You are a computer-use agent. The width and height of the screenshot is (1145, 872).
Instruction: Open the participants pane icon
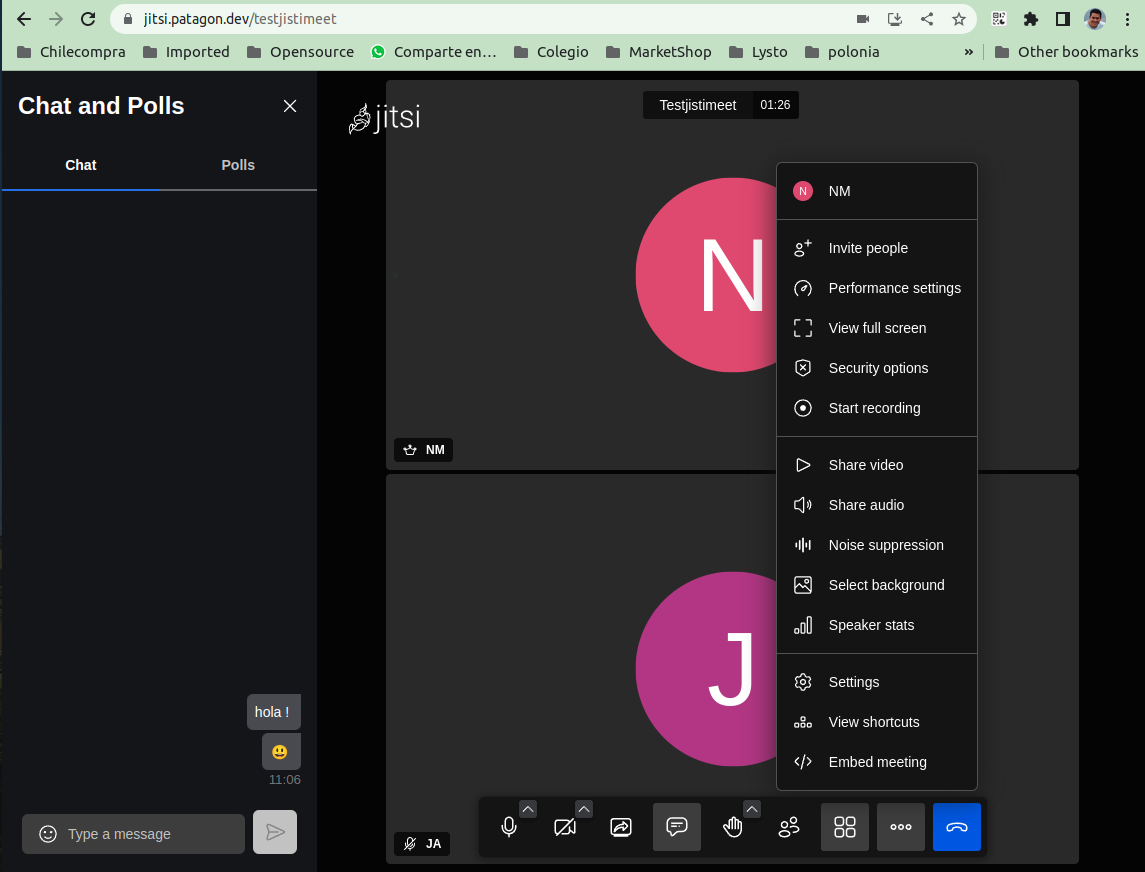click(x=789, y=827)
